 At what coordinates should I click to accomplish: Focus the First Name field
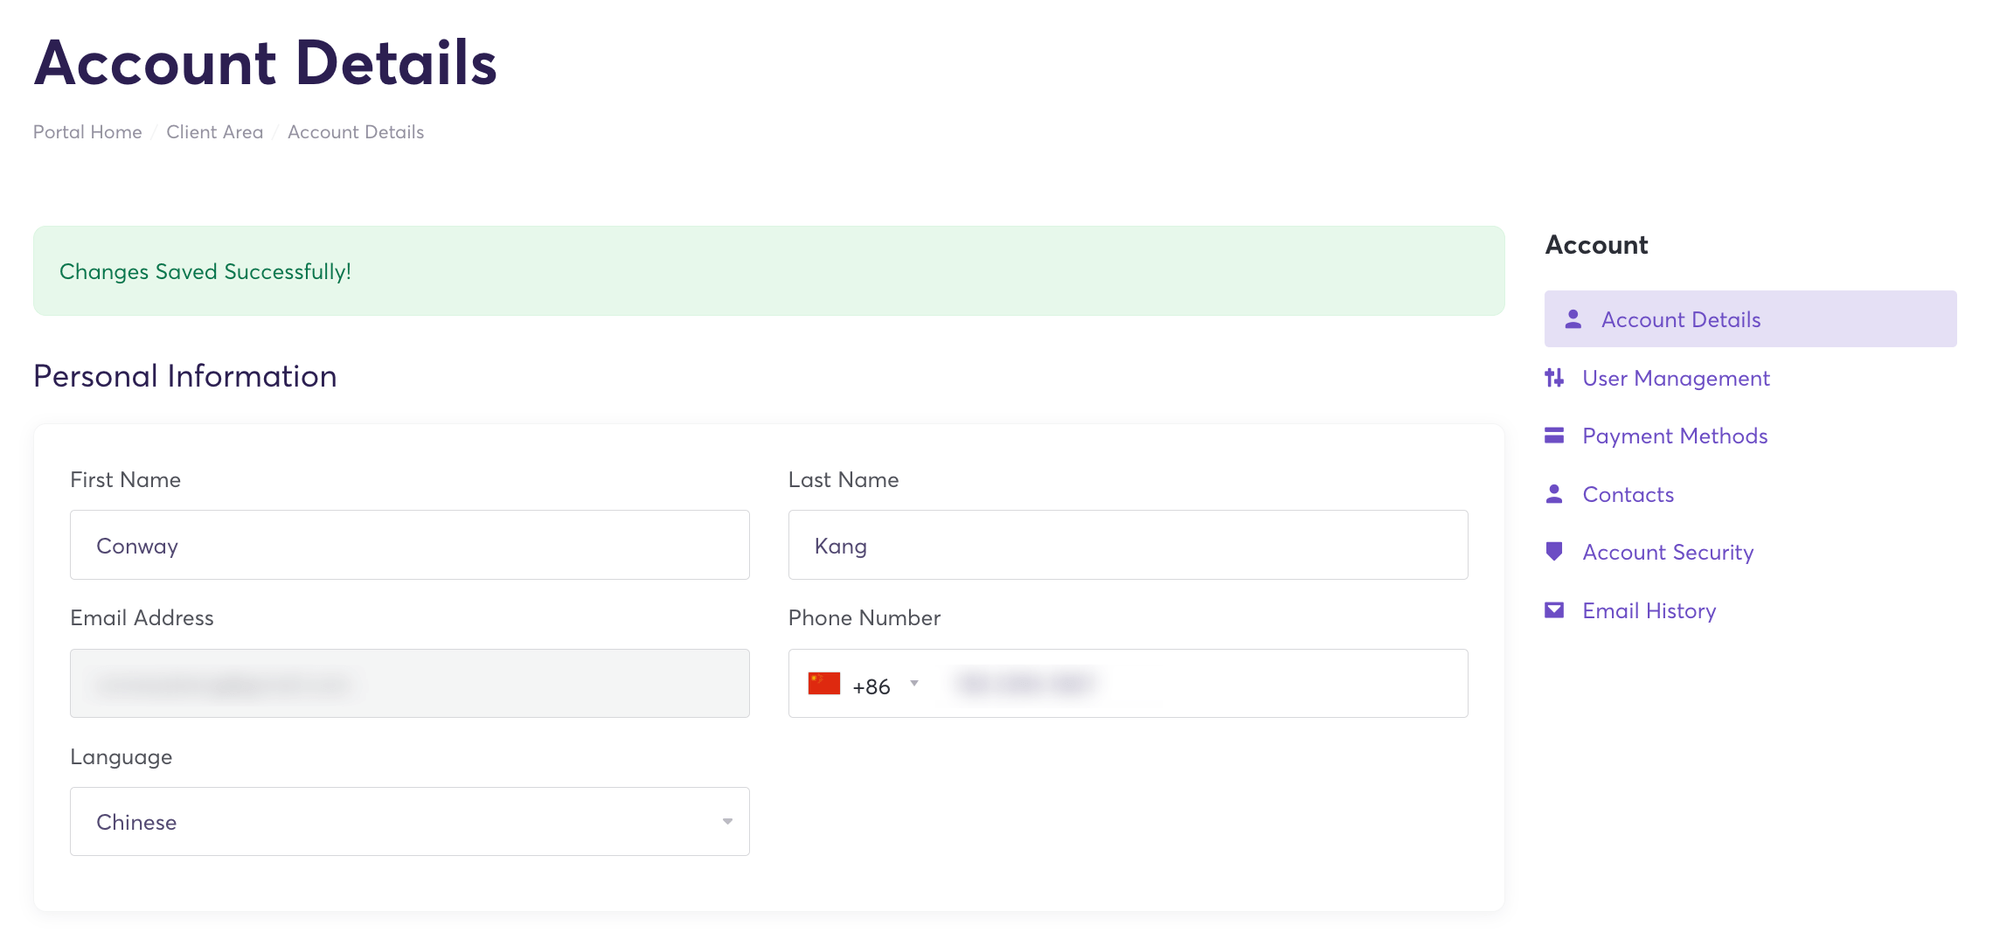409,545
